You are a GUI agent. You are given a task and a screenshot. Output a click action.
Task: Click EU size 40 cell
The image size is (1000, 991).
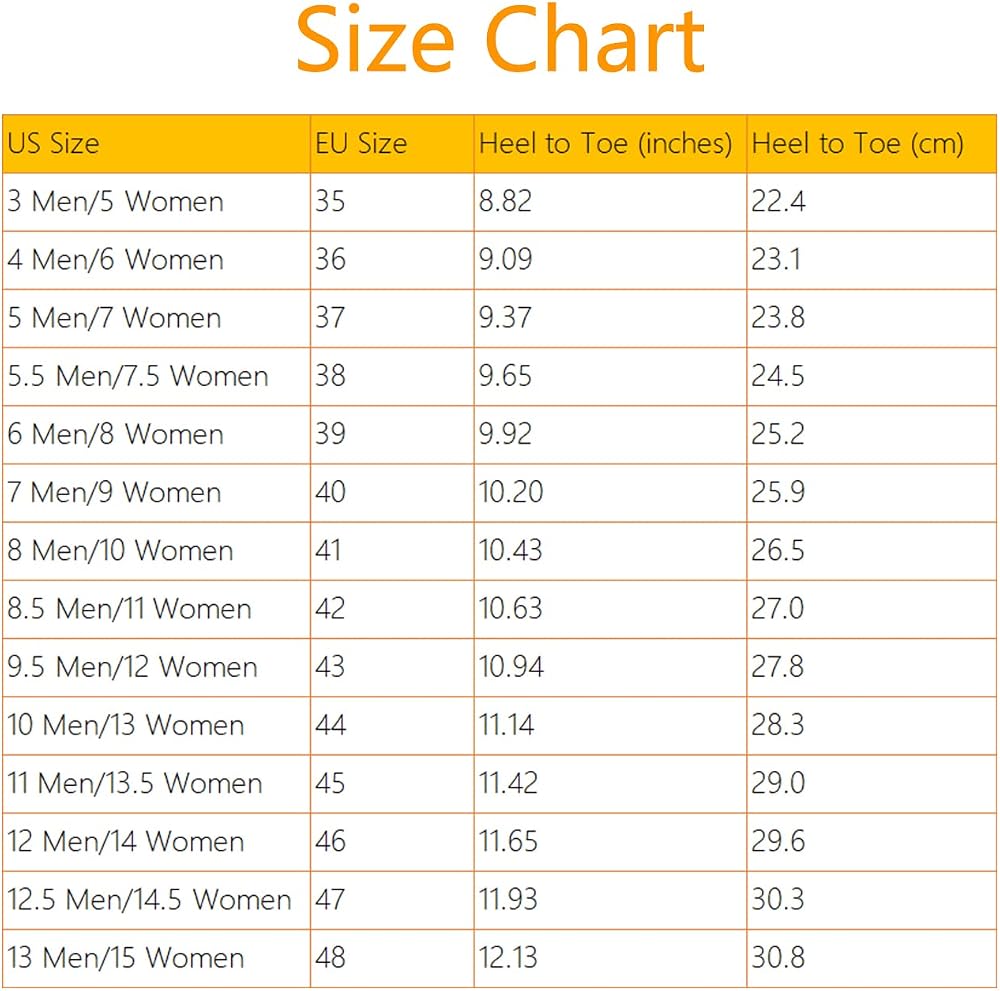[x=392, y=493]
